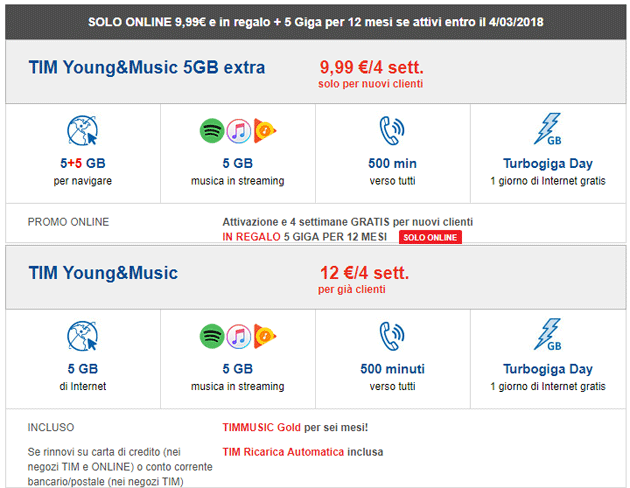Click the Google Play Music icon in the 5GB extra plan

[x=263, y=131]
